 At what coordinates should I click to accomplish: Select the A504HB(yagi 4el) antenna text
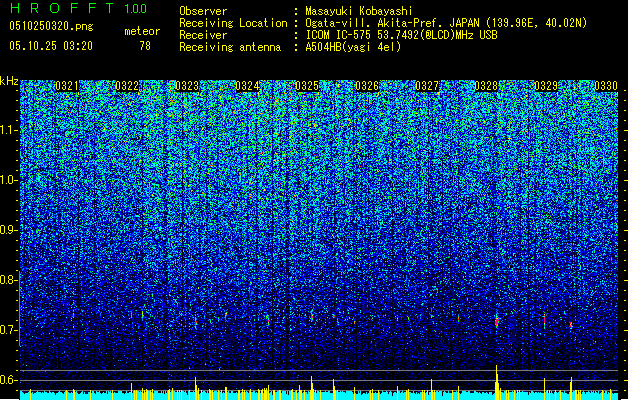pos(353,47)
